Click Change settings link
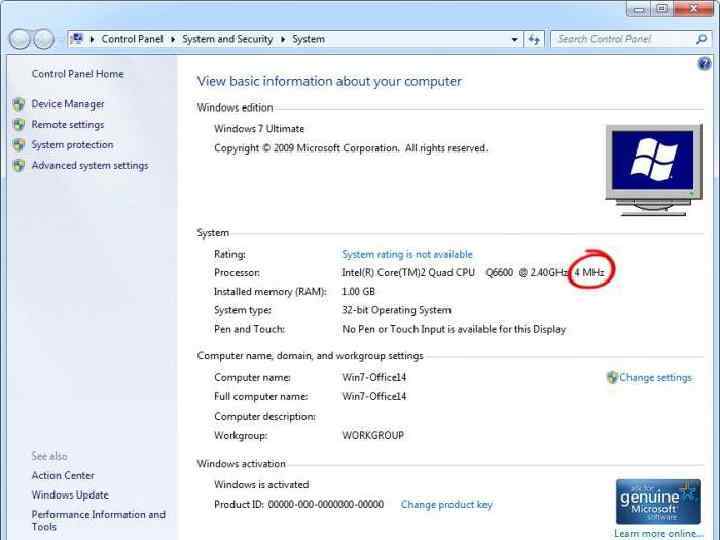Image resolution: width=720 pixels, height=540 pixels. [x=655, y=377]
